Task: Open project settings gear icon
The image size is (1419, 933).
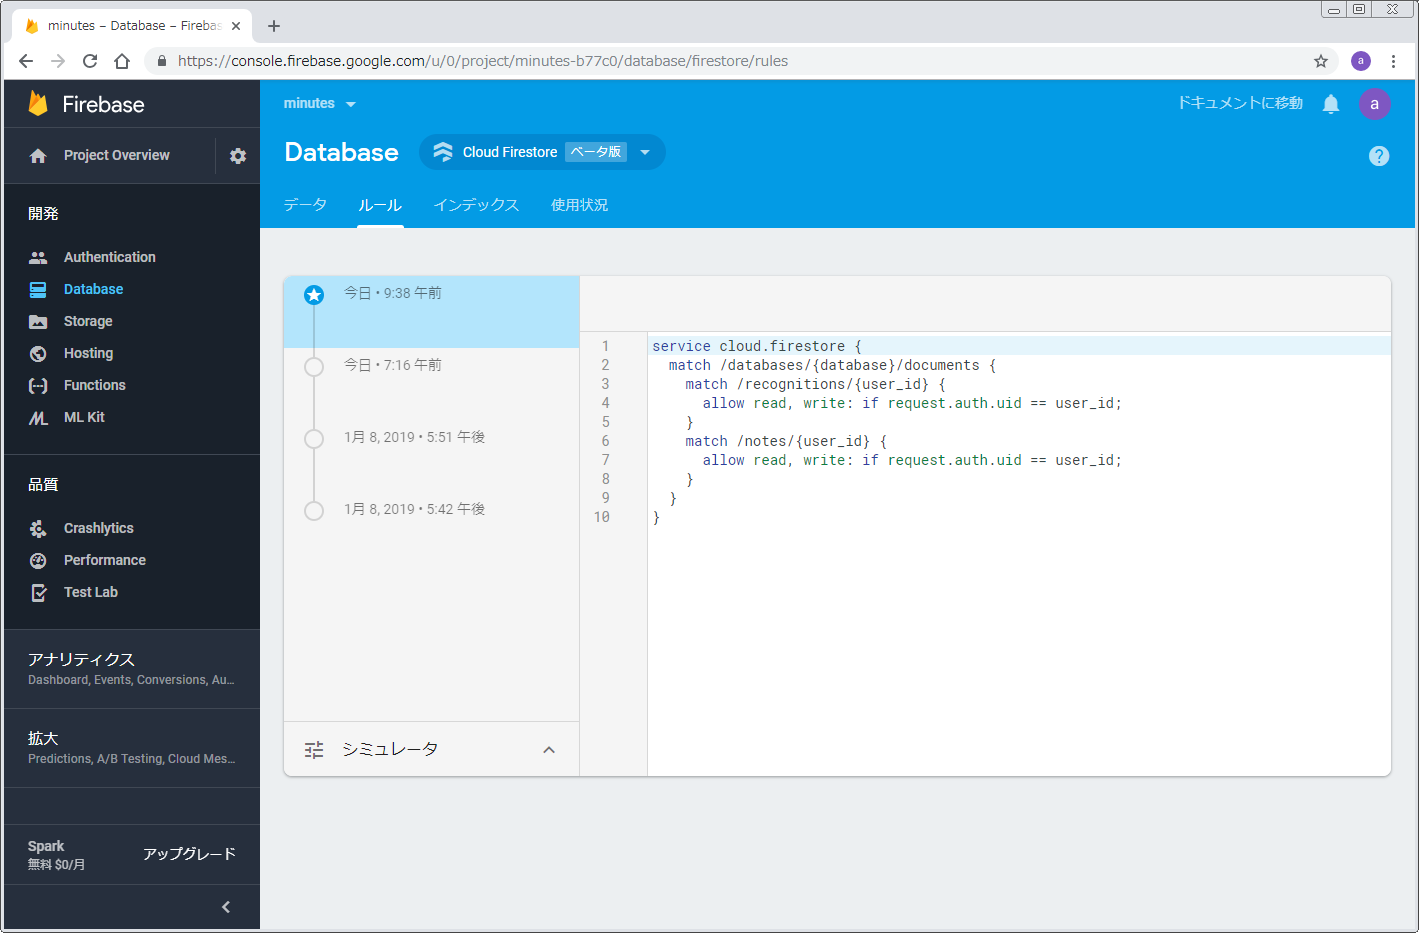Action: coord(238,156)
